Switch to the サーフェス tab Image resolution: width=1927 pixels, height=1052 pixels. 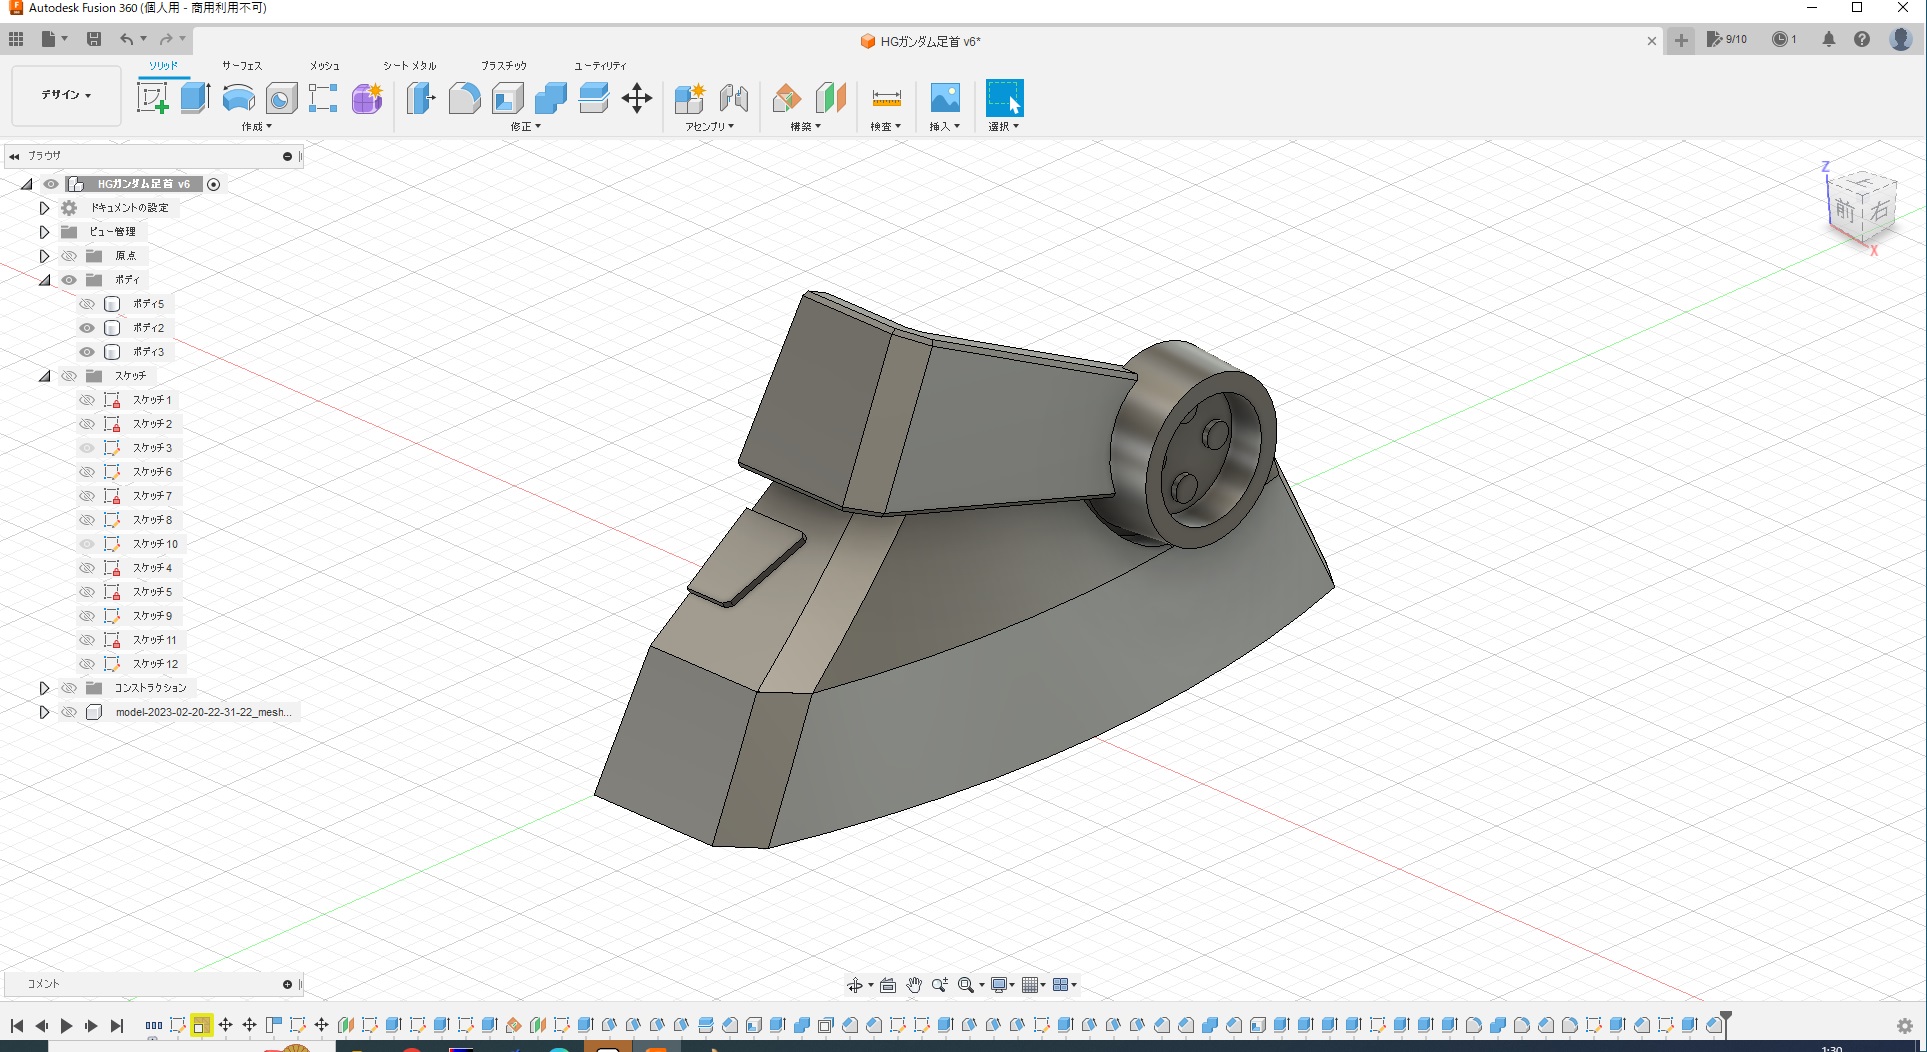[242, 66]
